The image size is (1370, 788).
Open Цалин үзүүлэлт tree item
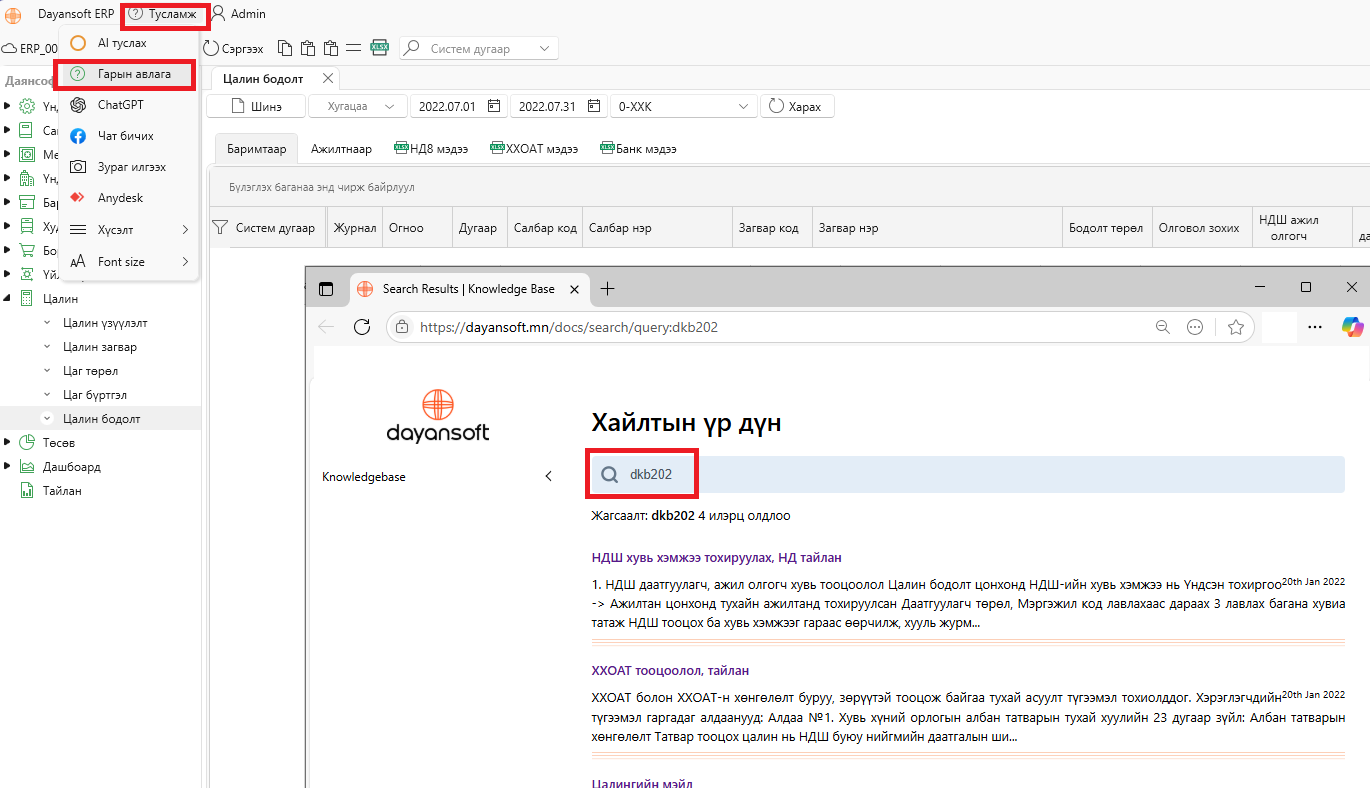click(105, 323)
